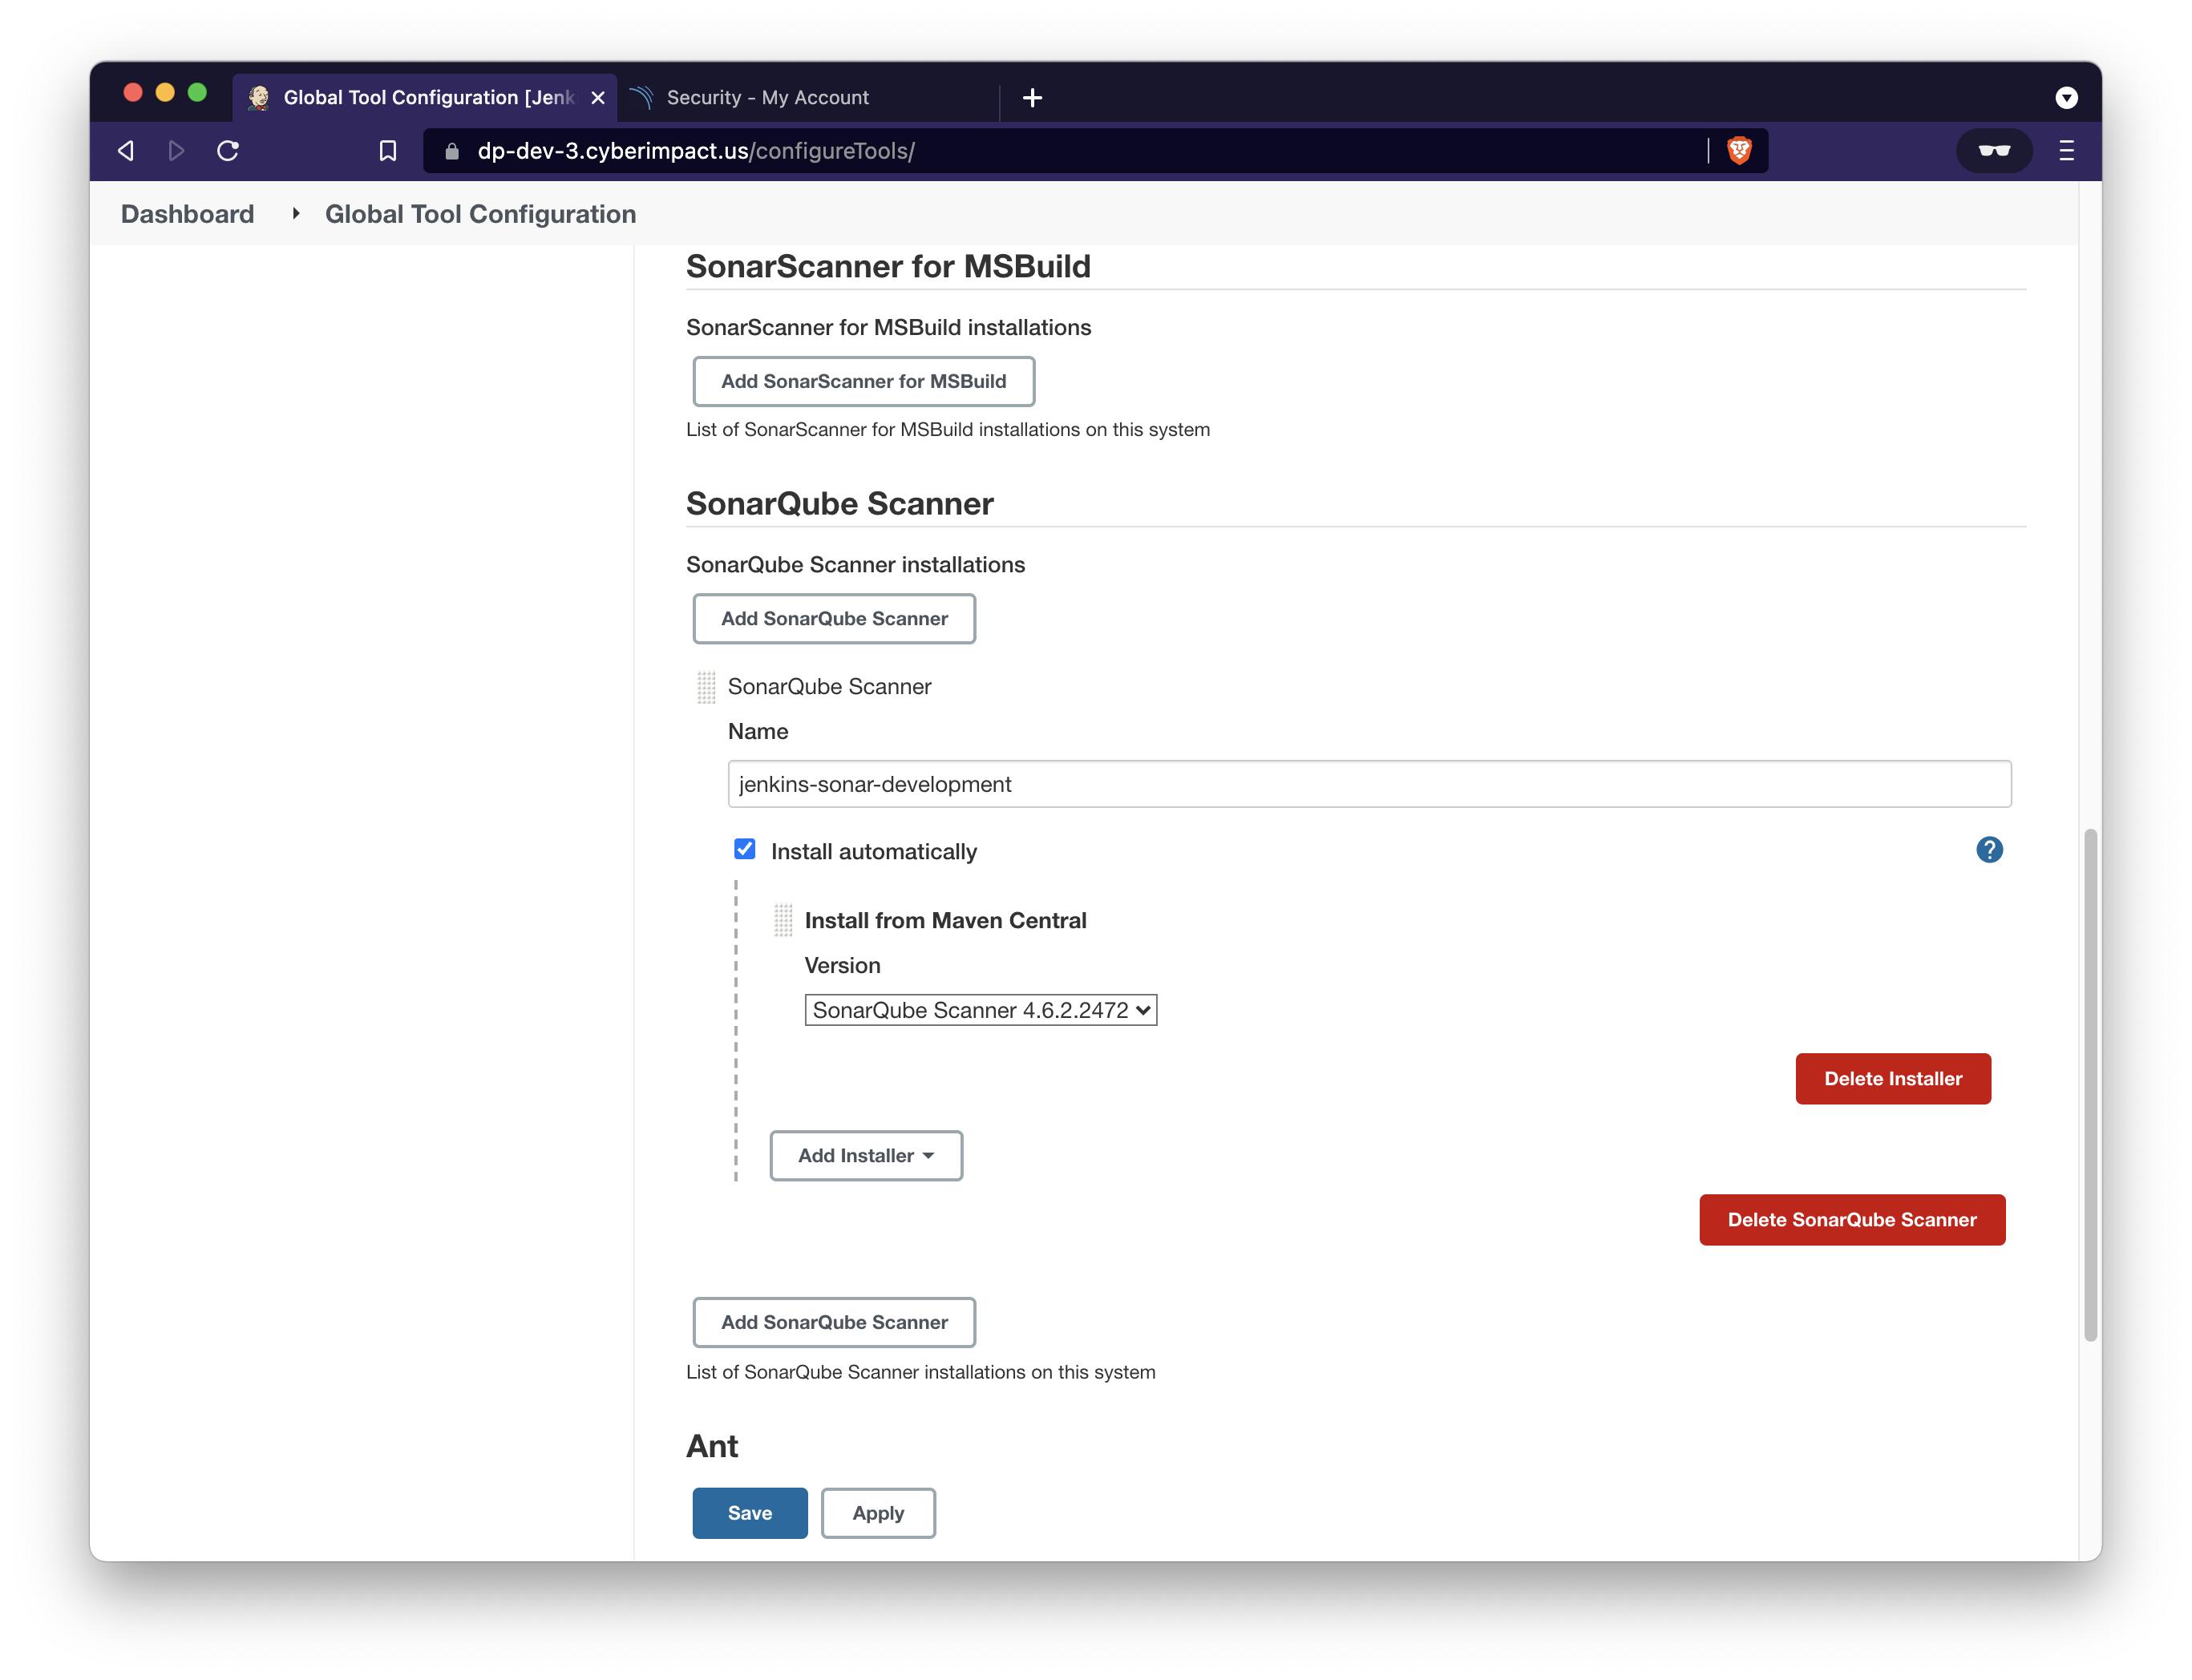Click the private sunglasses icon
Viewport: 2192px width, 1680px height.
click(x=1994, y=151)
